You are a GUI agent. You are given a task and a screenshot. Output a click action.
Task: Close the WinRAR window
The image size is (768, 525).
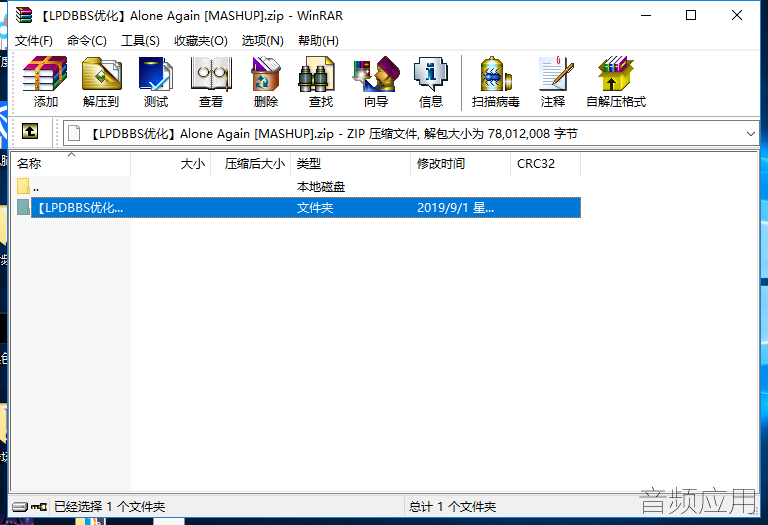(x=737, y=15)
